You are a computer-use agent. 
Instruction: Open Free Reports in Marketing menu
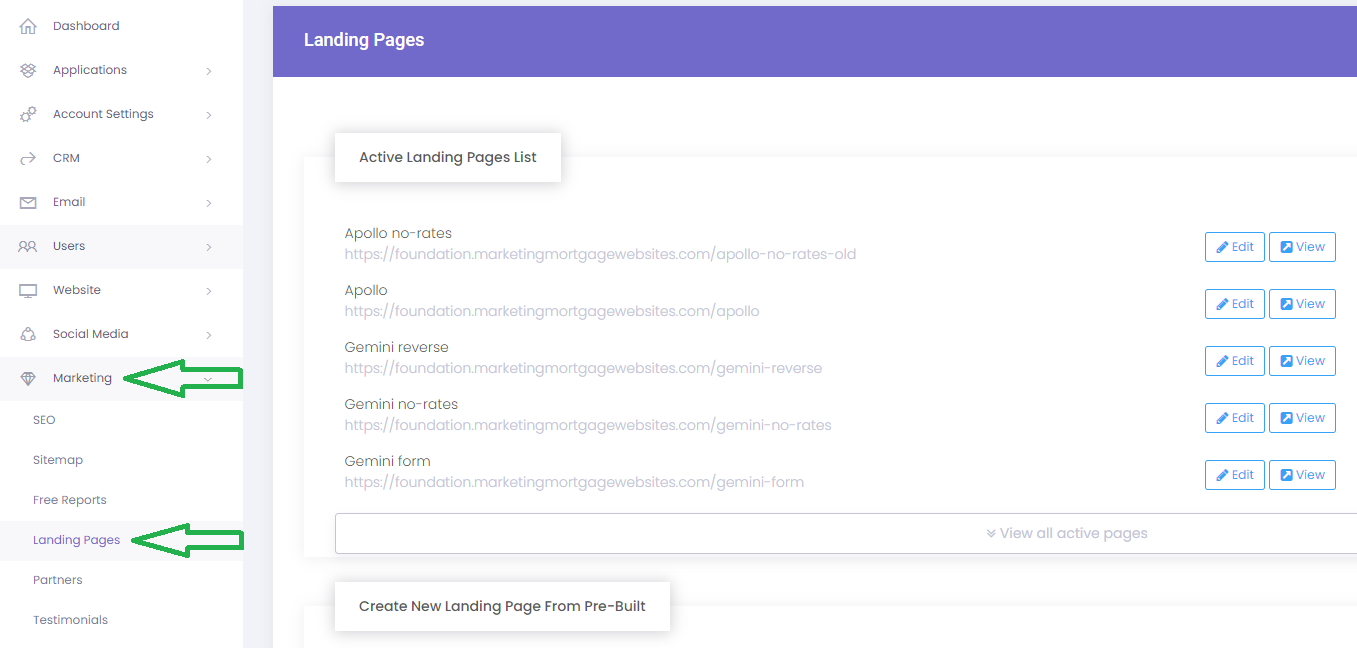(x=69, y=500)
